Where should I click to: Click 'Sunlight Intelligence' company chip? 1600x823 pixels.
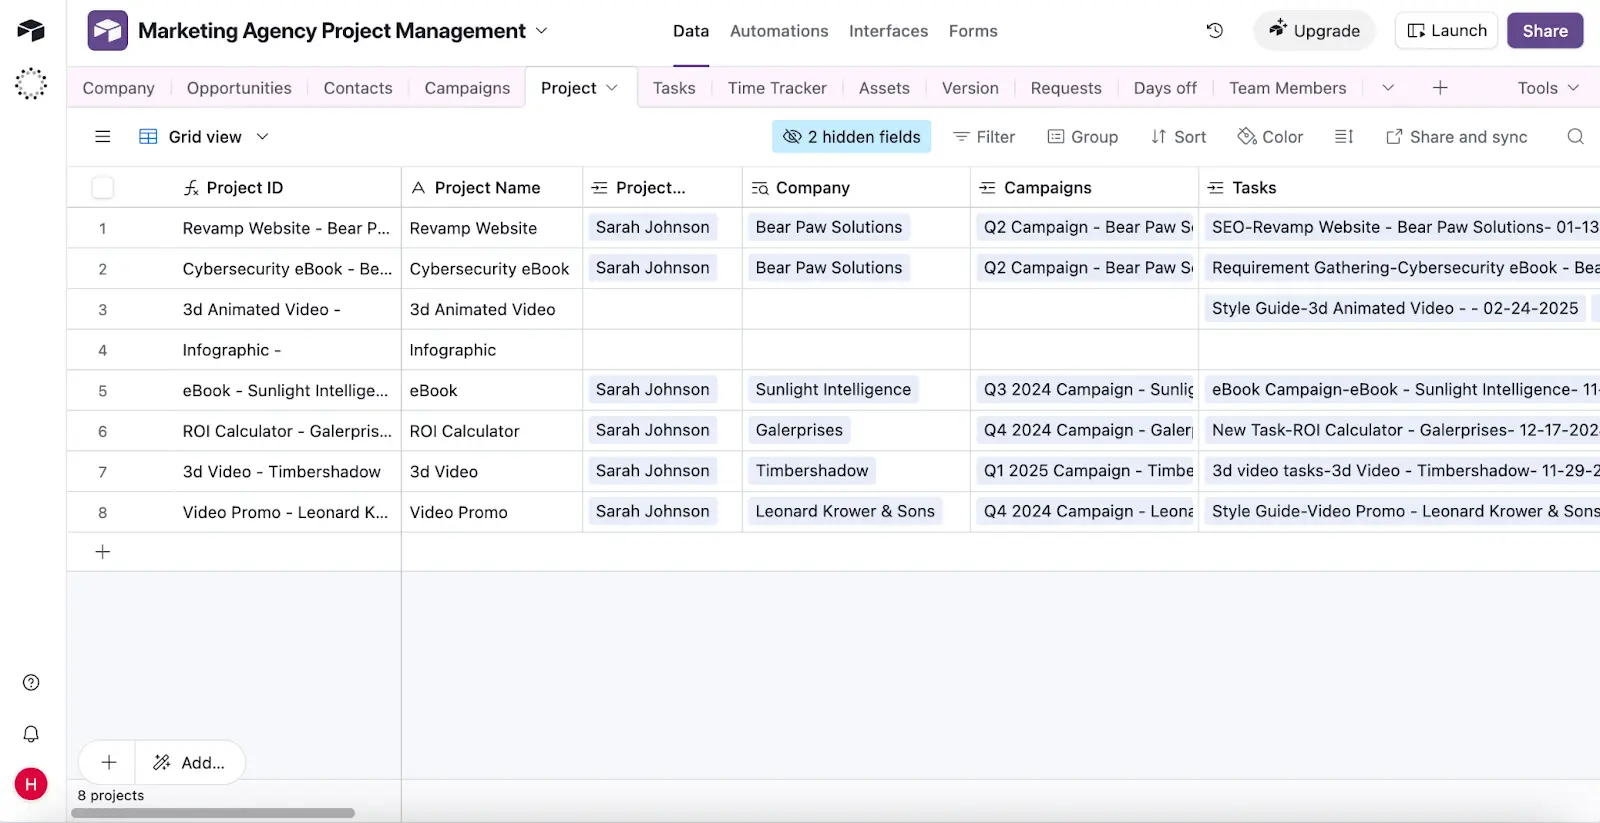point(833,390)
